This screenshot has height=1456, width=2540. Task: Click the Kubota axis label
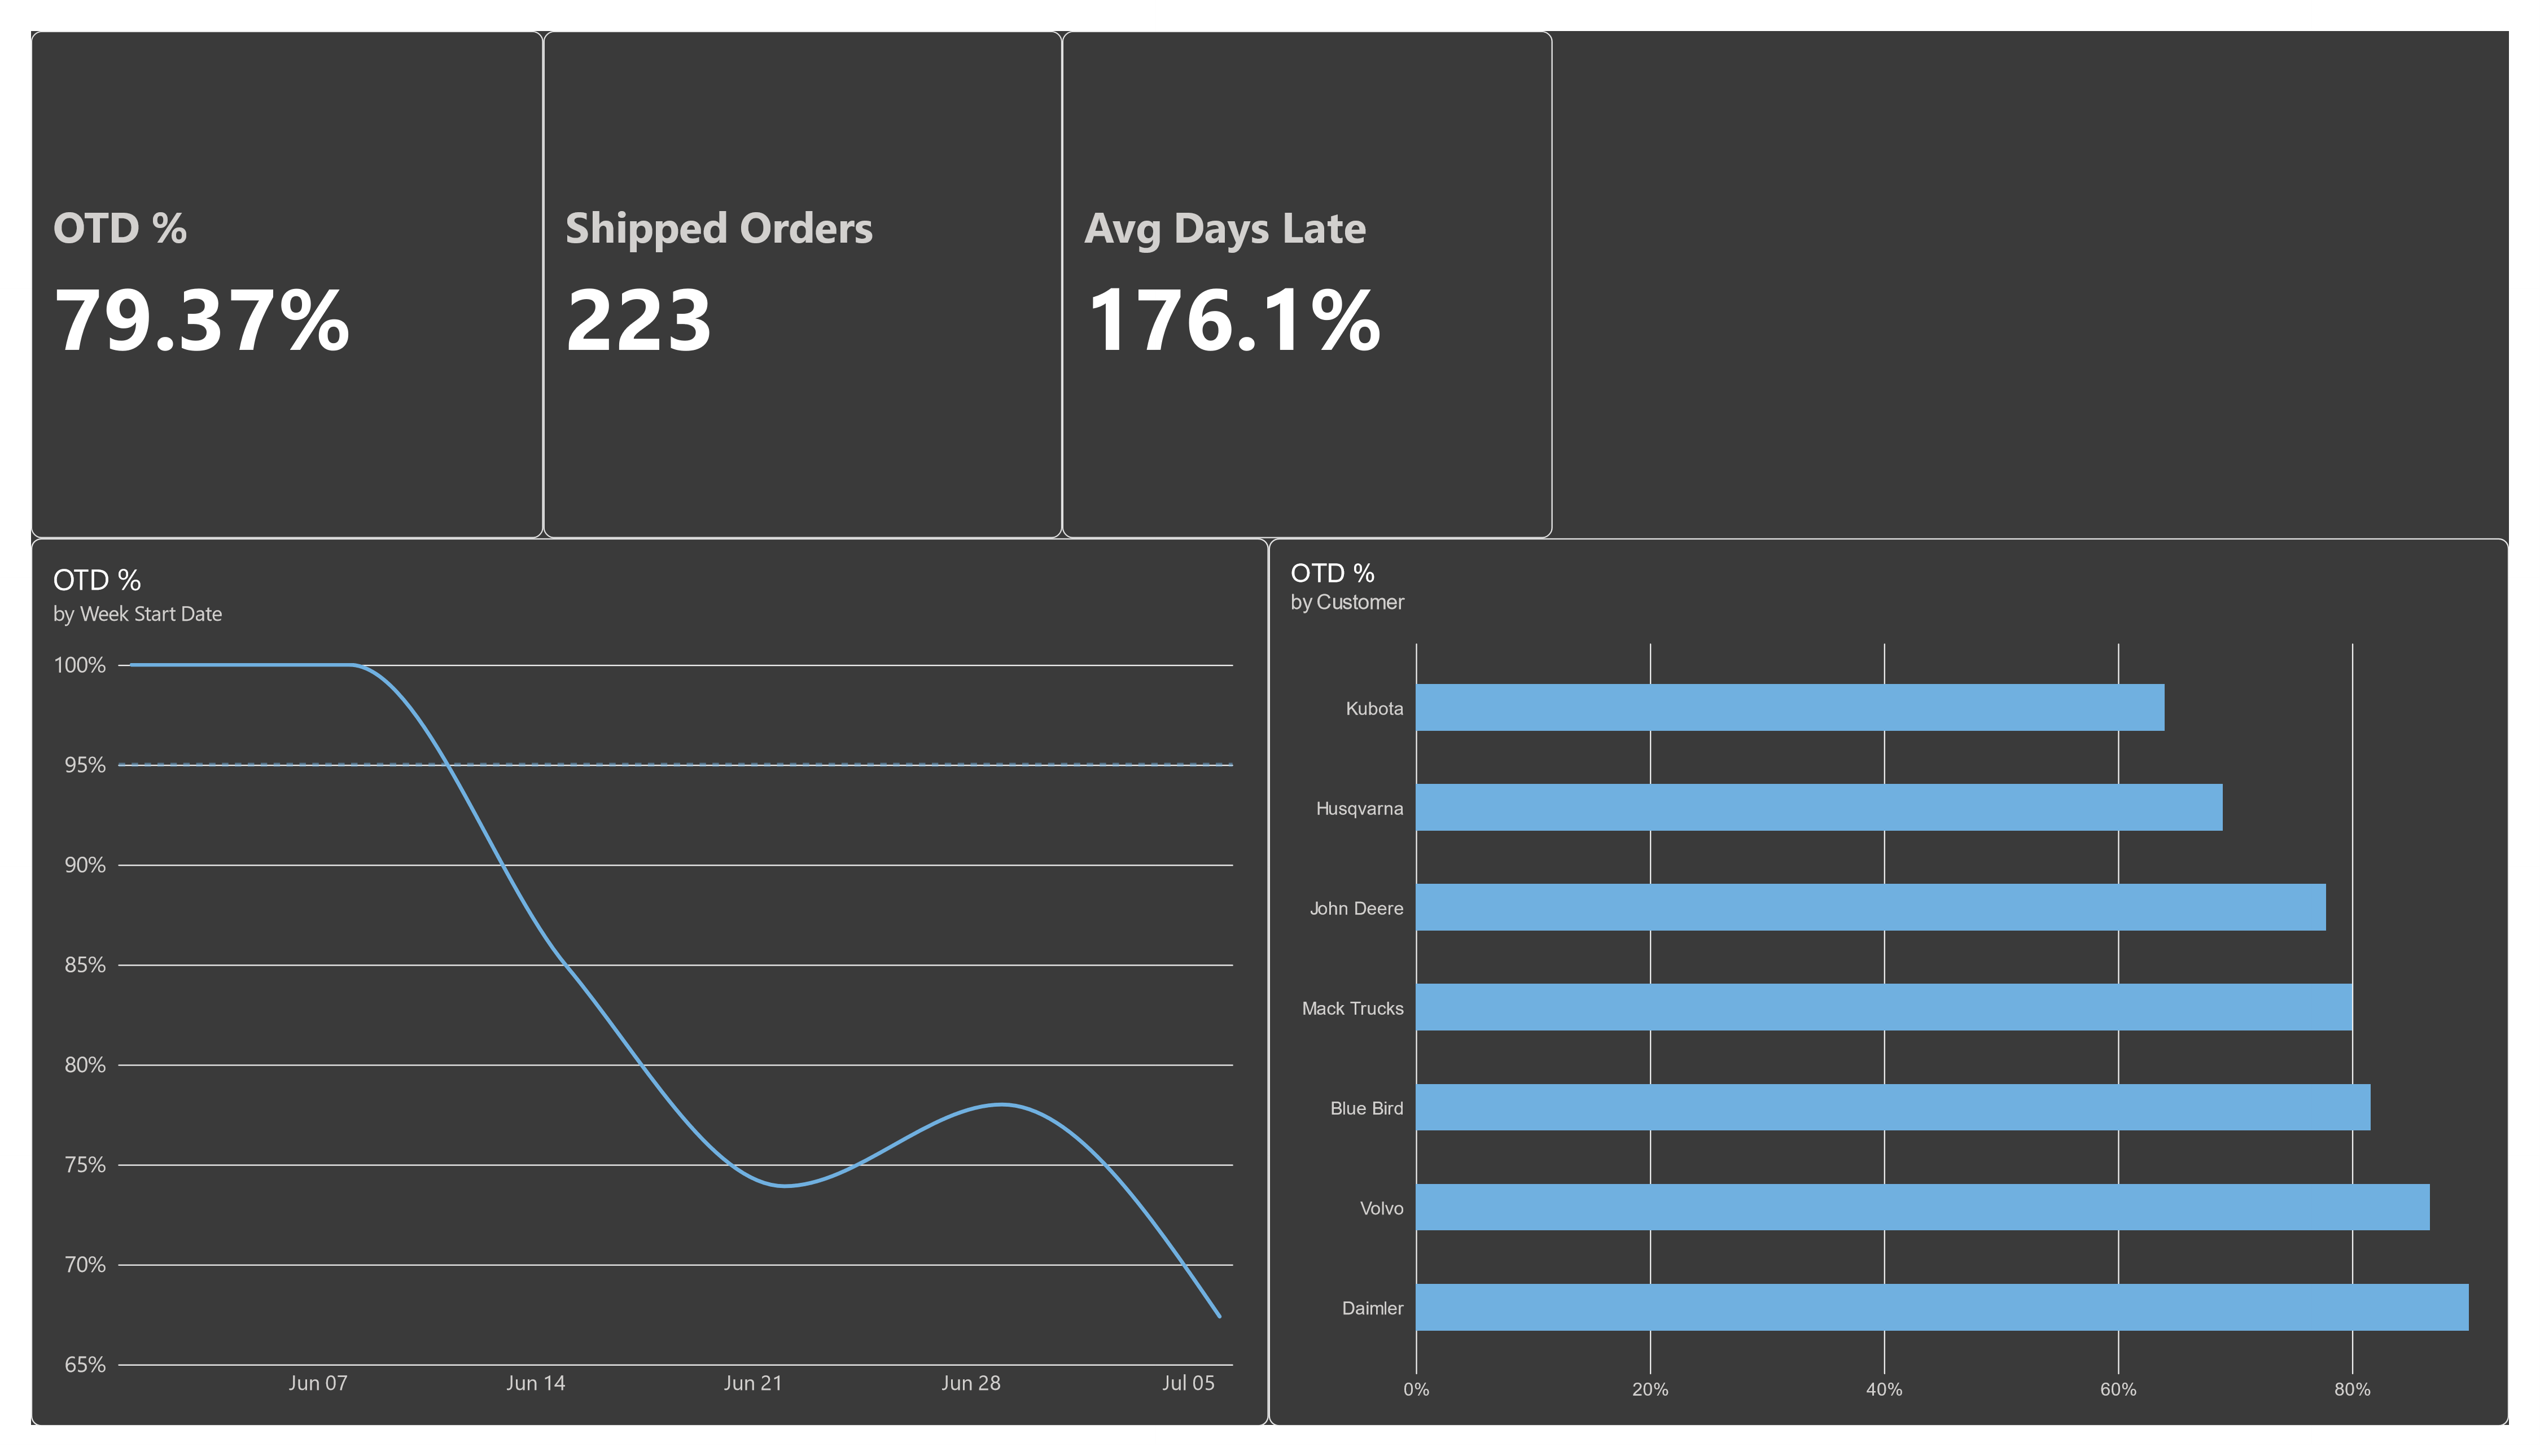point(1374,709)
